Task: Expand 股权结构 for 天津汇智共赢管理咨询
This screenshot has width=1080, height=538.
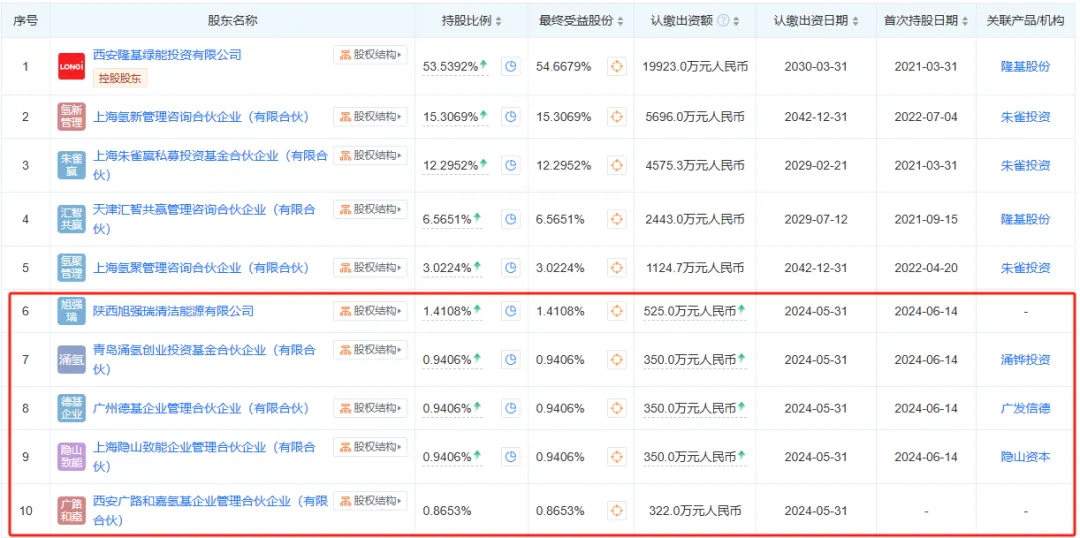Action: (x=370, y=209)
